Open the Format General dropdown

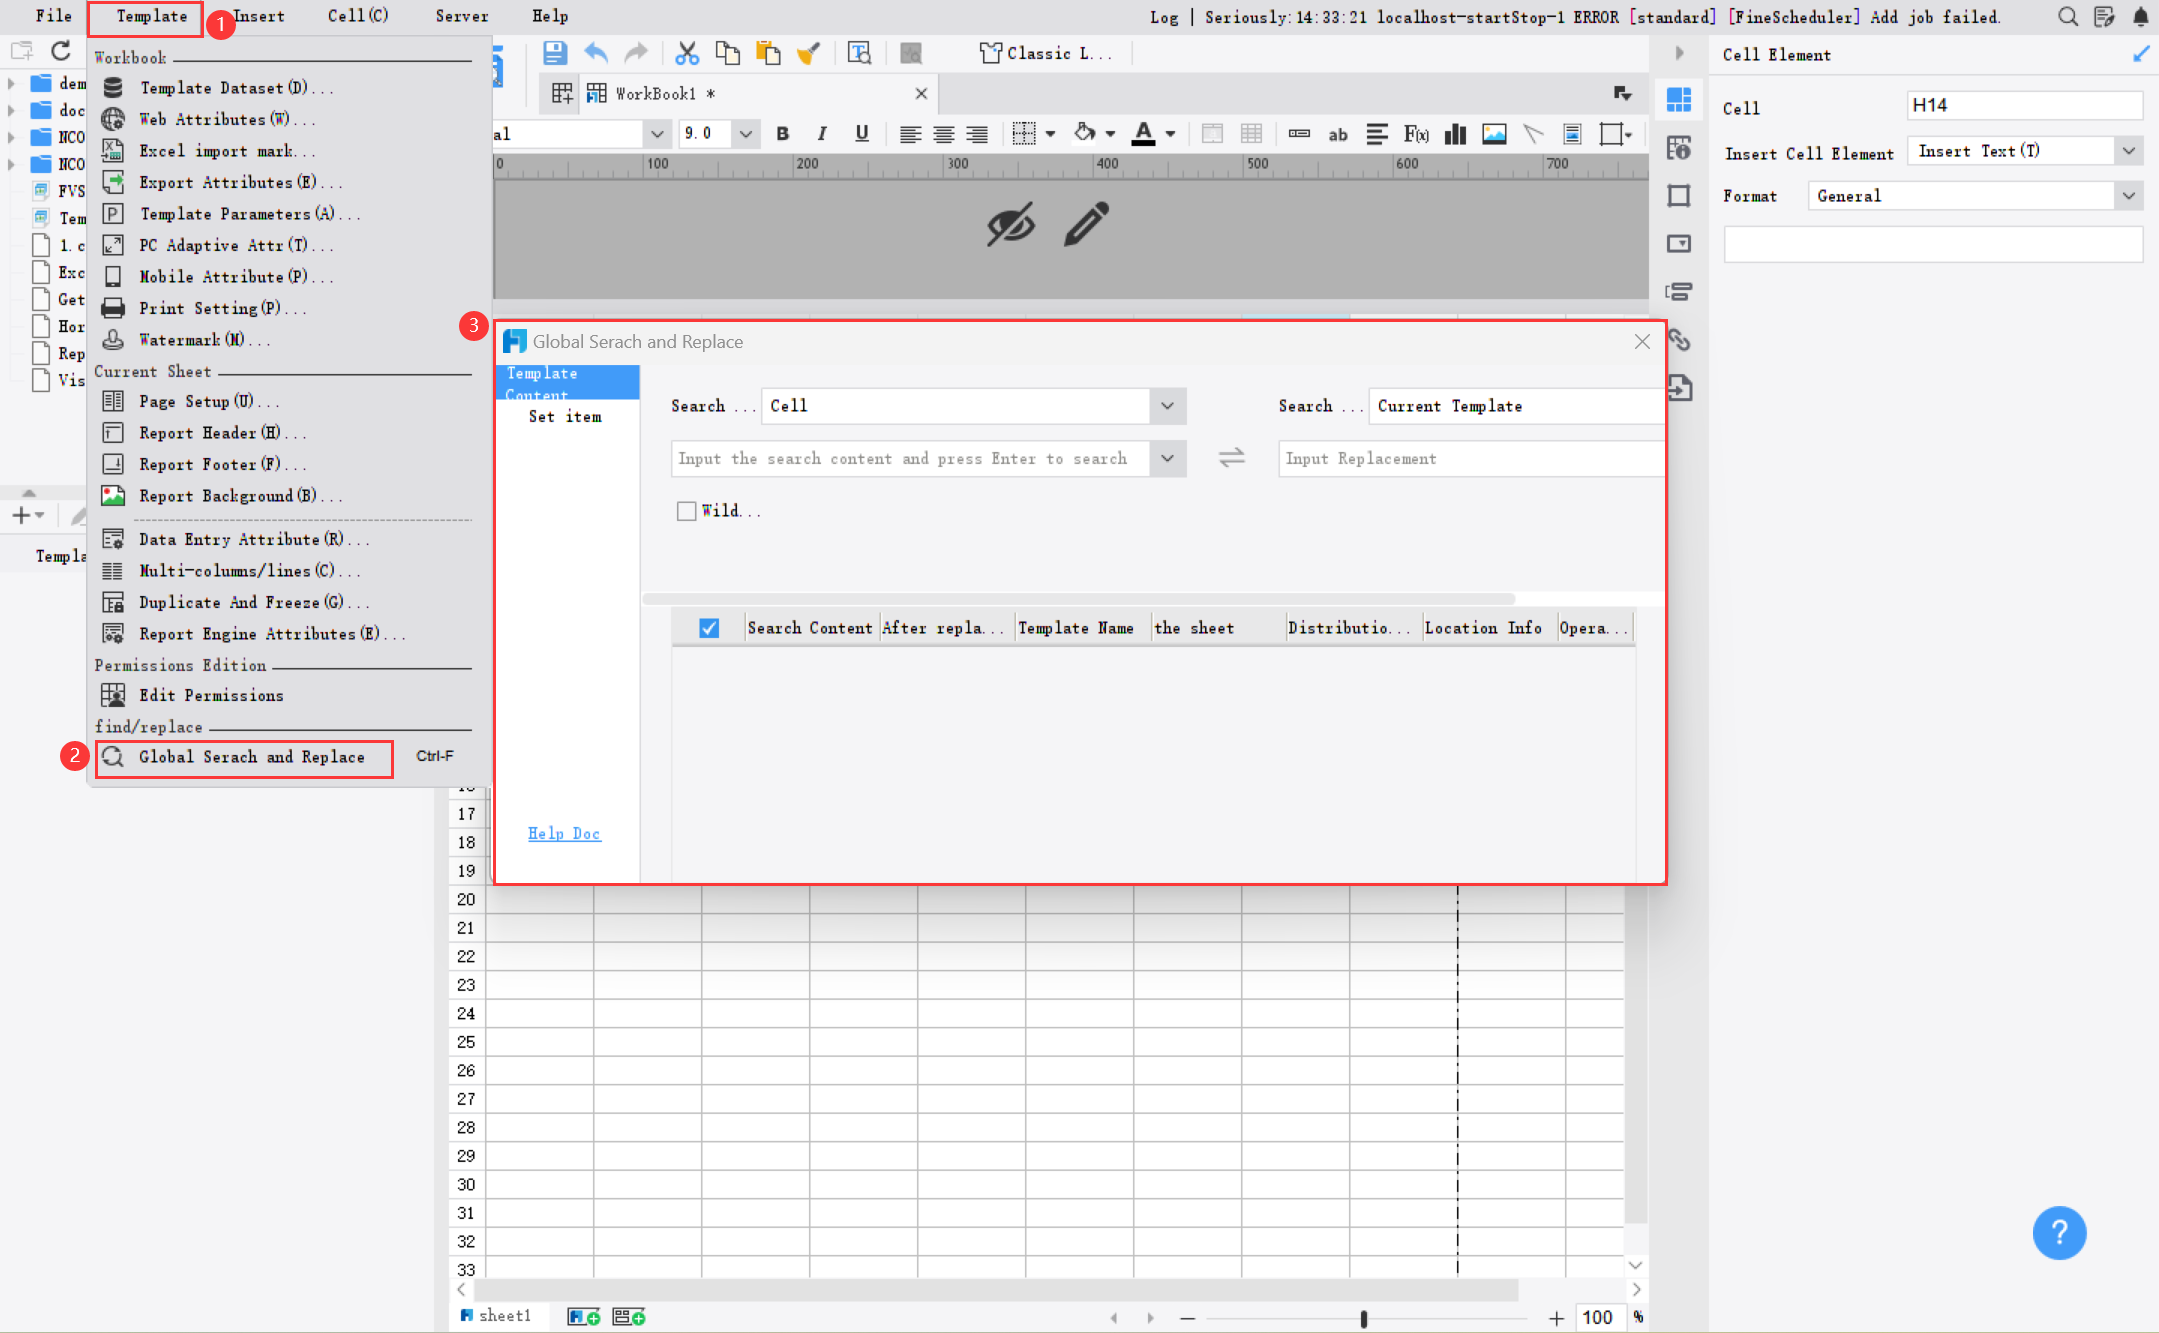pyautogui.click(x=2129, y=196)
